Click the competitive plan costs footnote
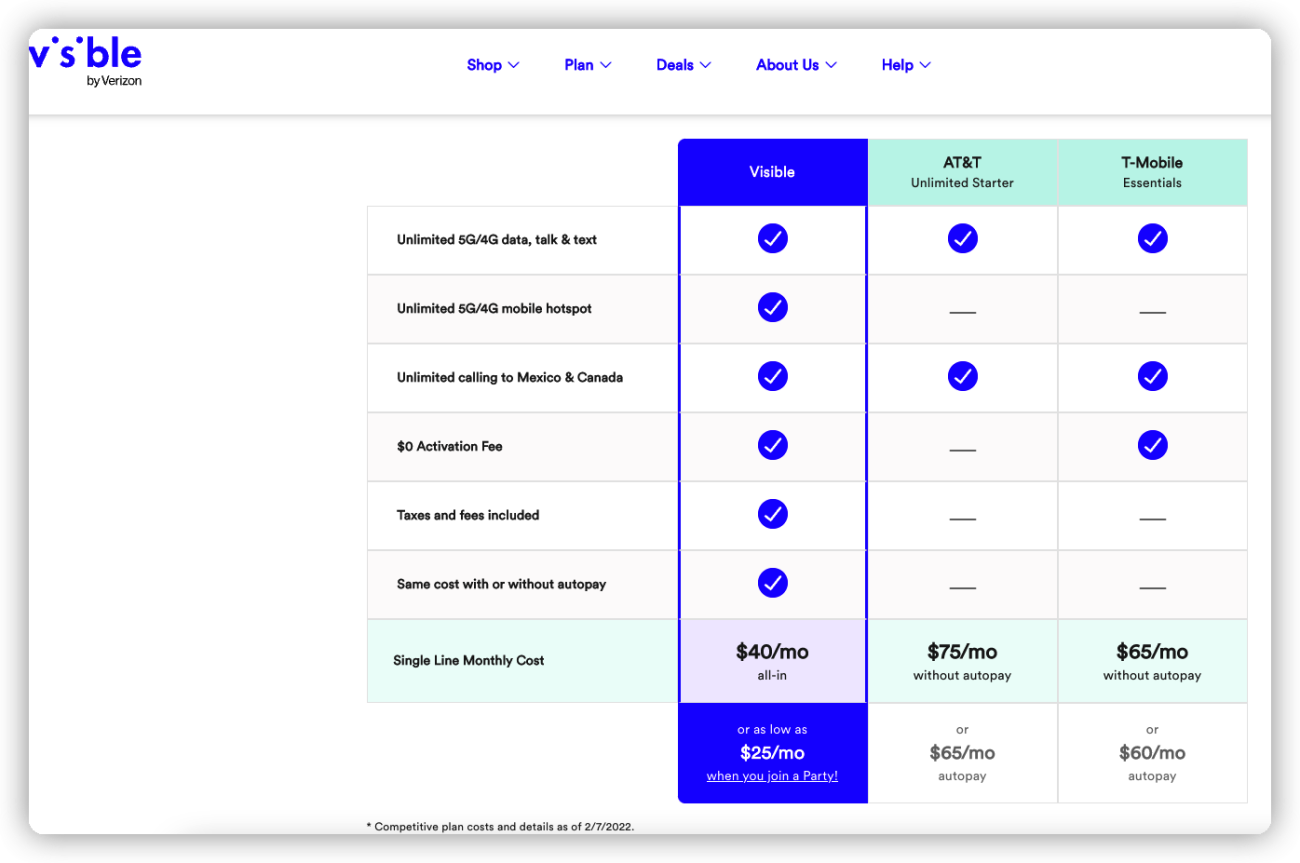1300x863 pixels. tap(500, 827)
